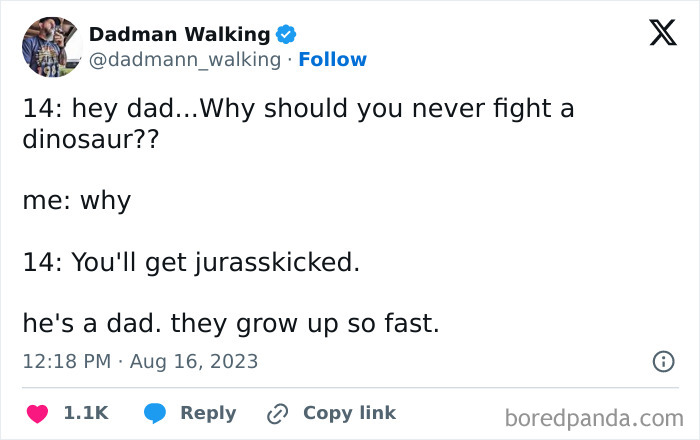The image size is (700, 440).
Task: Click the blue reply speech bubble icon
Action: click(155, 413)
